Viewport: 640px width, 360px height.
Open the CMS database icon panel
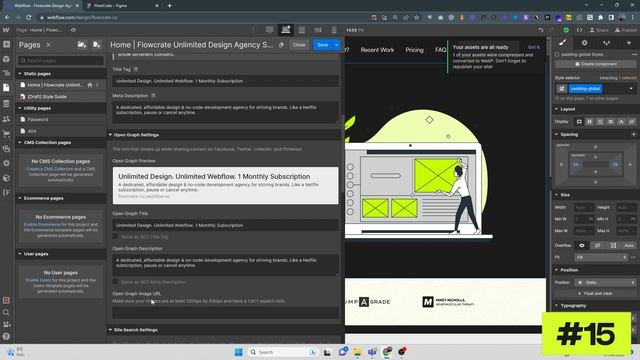[6, 103]
